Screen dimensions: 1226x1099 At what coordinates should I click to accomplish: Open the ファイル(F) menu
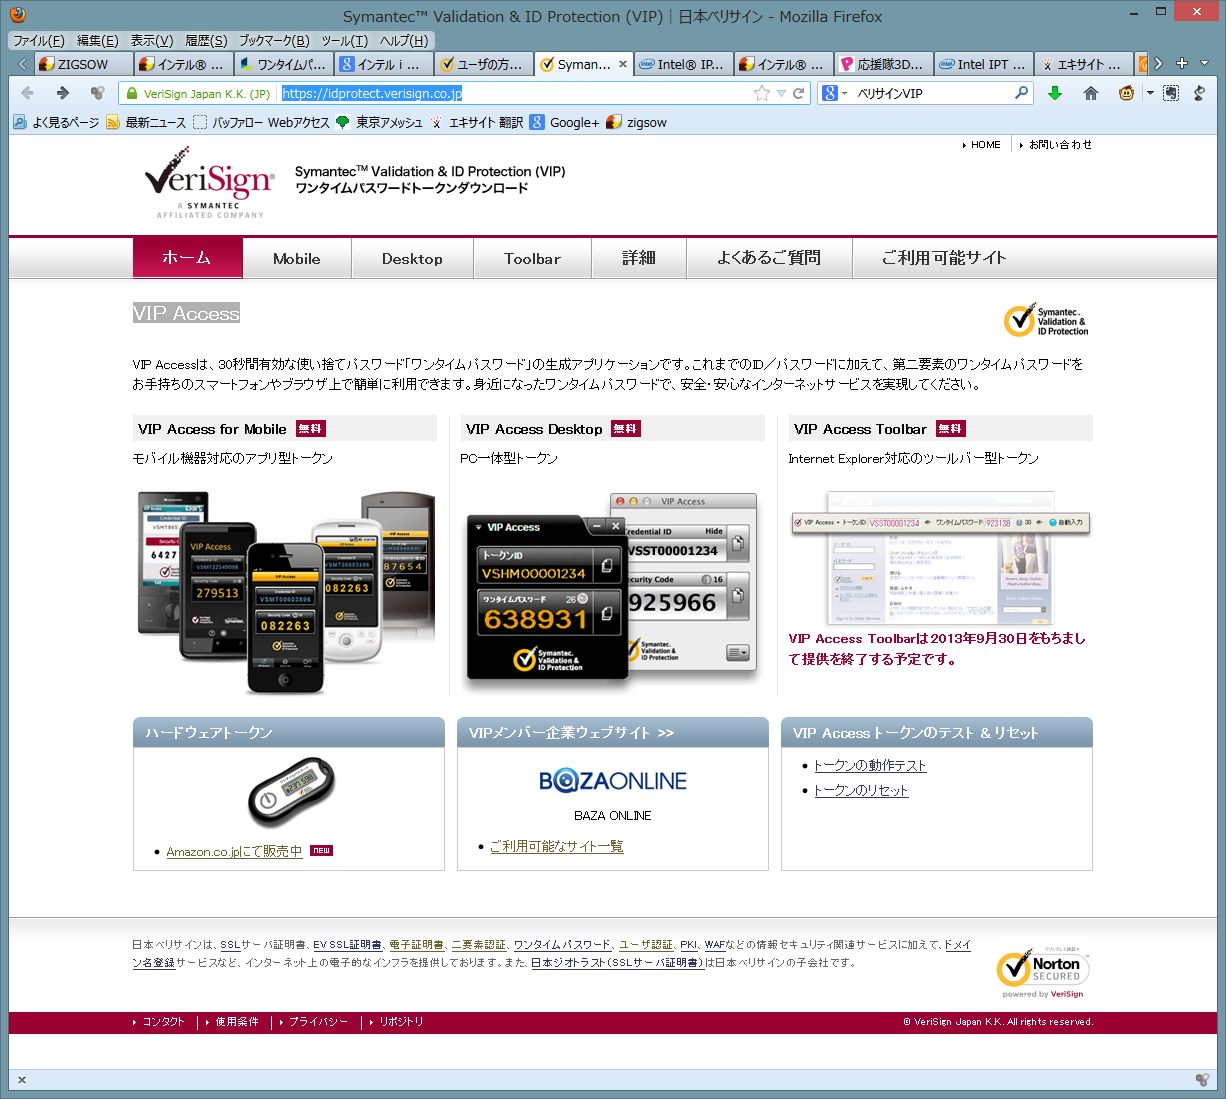point(38,40)
